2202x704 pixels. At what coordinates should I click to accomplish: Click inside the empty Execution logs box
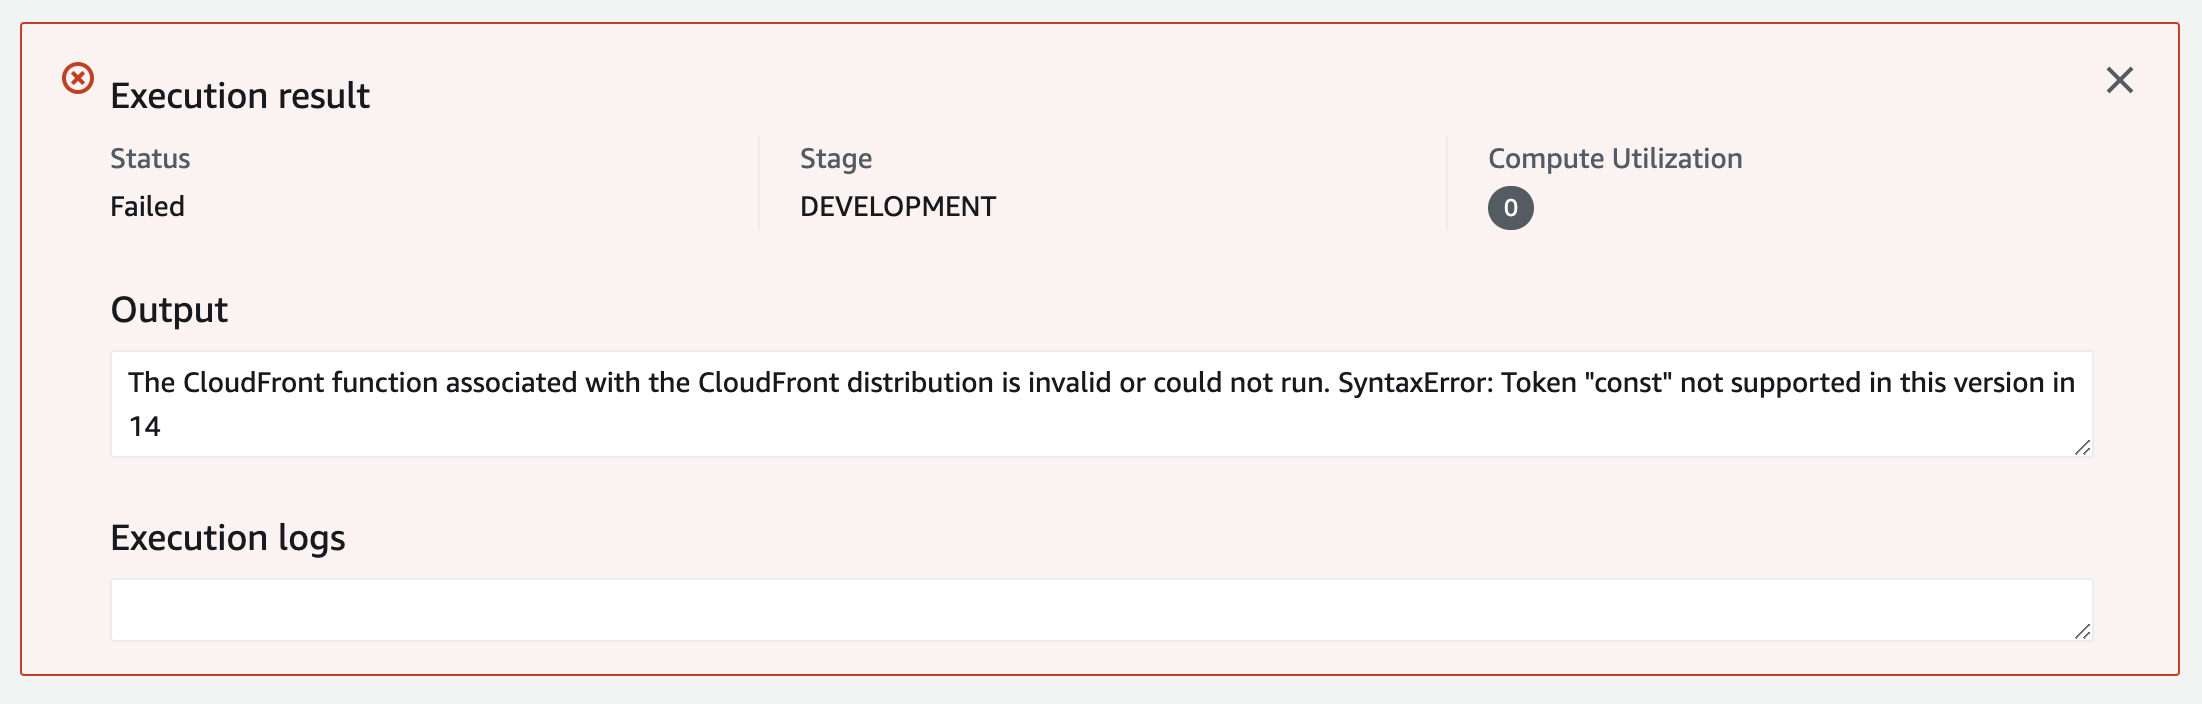pos(1000,608)
